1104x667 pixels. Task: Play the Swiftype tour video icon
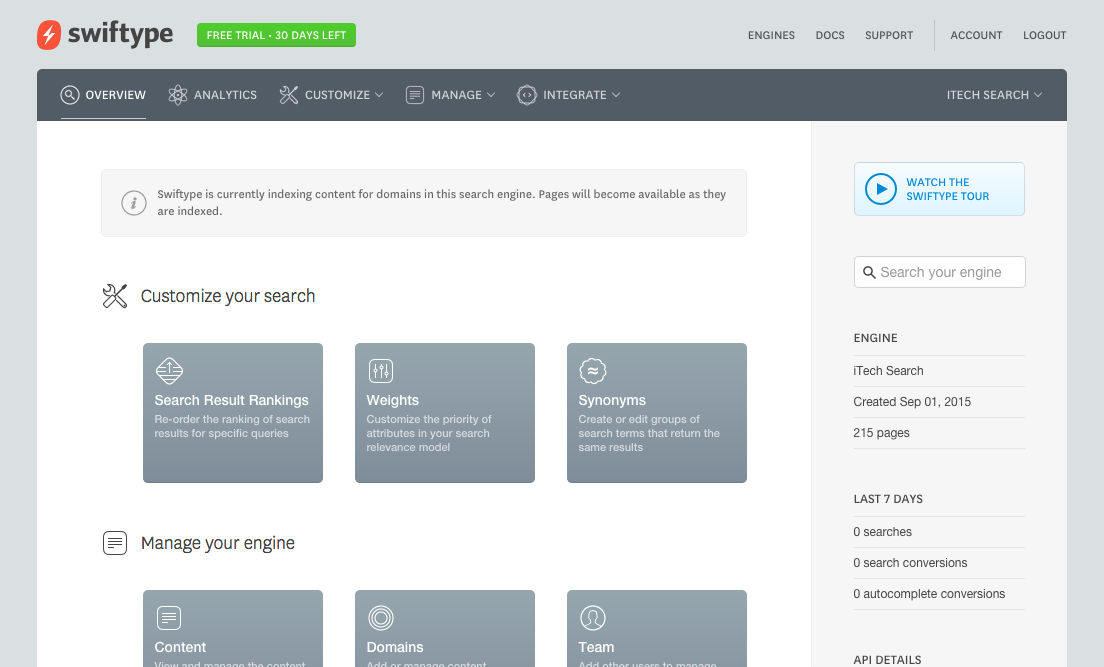(x=881, y=189)
